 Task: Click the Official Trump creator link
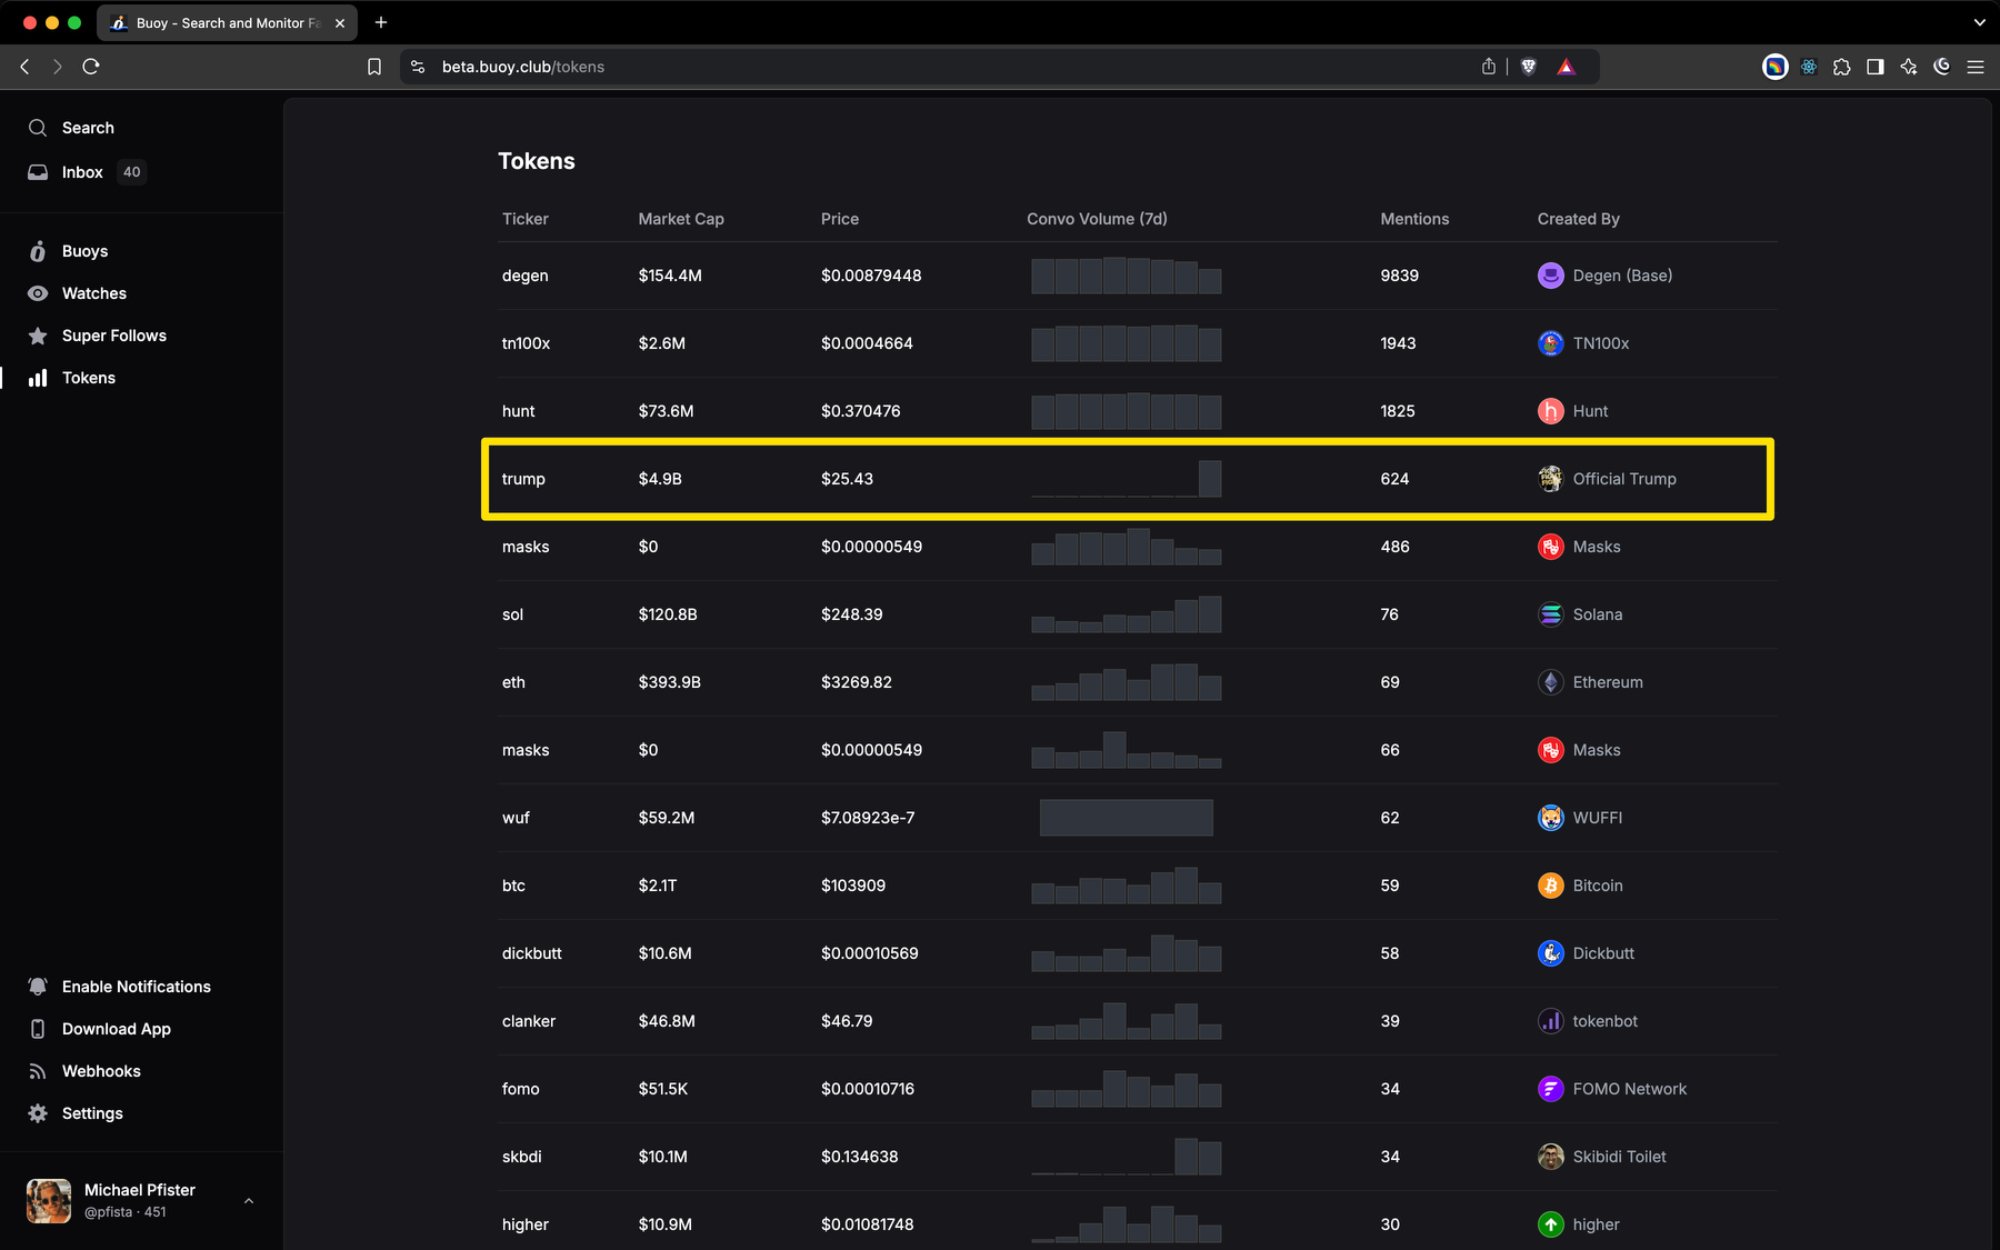[1623, 479]
